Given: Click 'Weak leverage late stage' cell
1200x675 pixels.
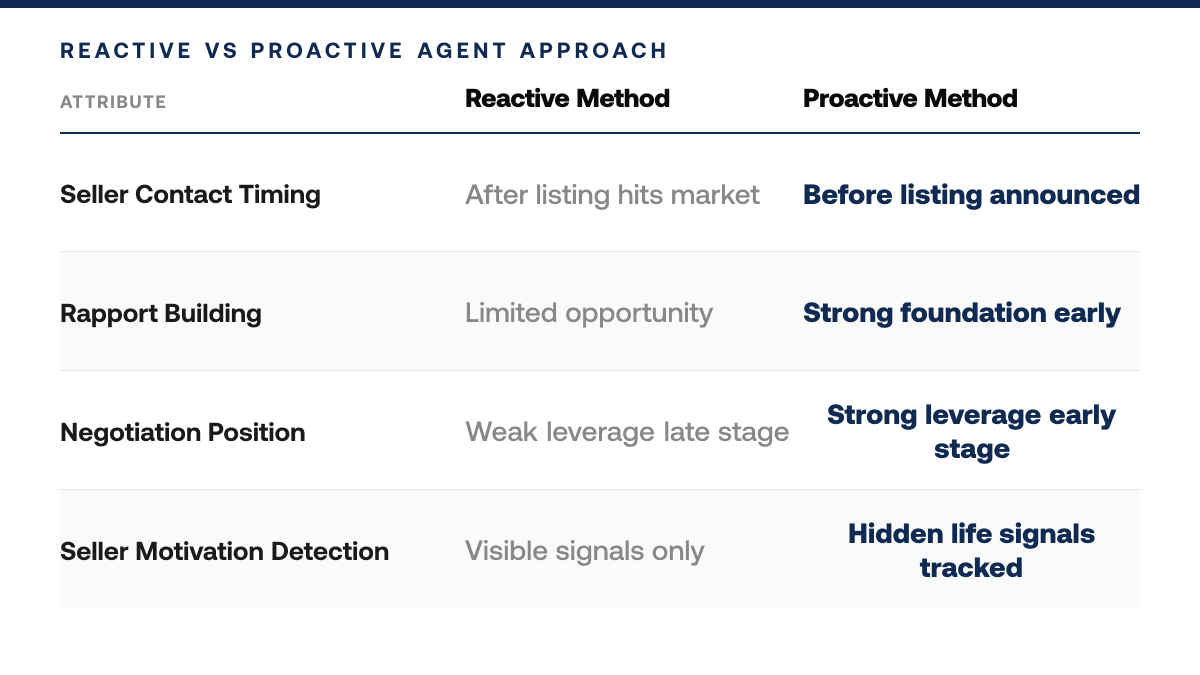Looking at the screenshot, I should [627, 432].
